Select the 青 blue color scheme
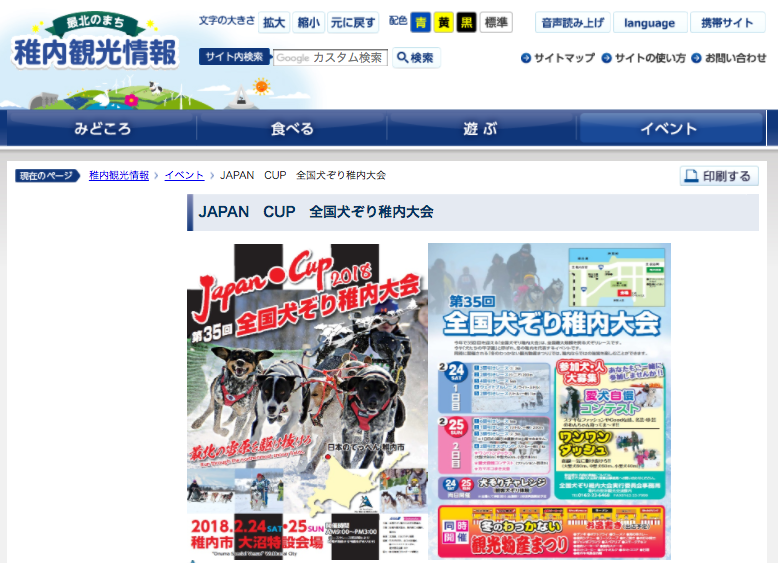This screenshot has width=778, height=563. pyautogui.click(x=420, y=23)
